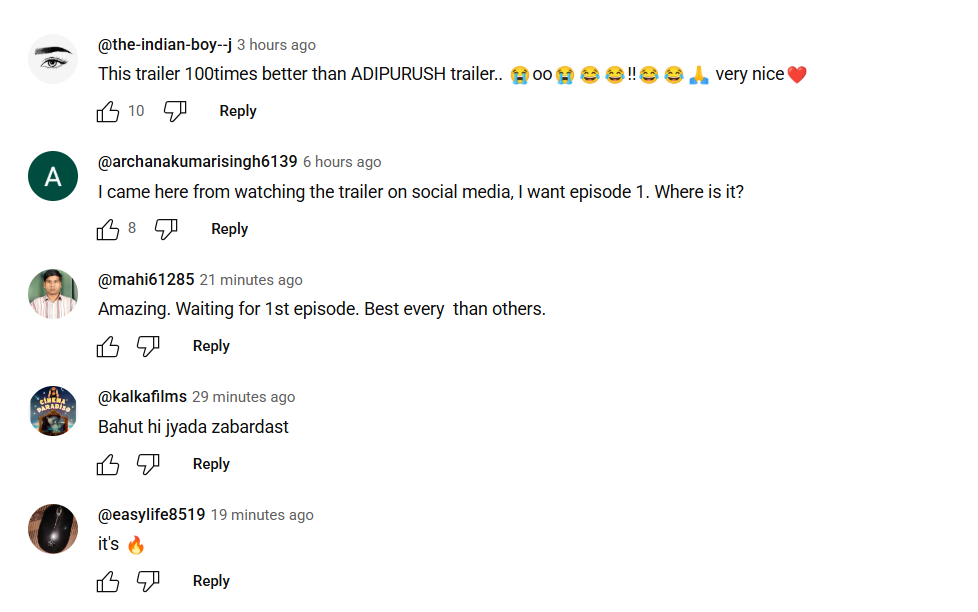Open @kalkafilms channel from username link
Image resolution: width=978 pixels, height=612 pixels.
click(x=142, y=397)
